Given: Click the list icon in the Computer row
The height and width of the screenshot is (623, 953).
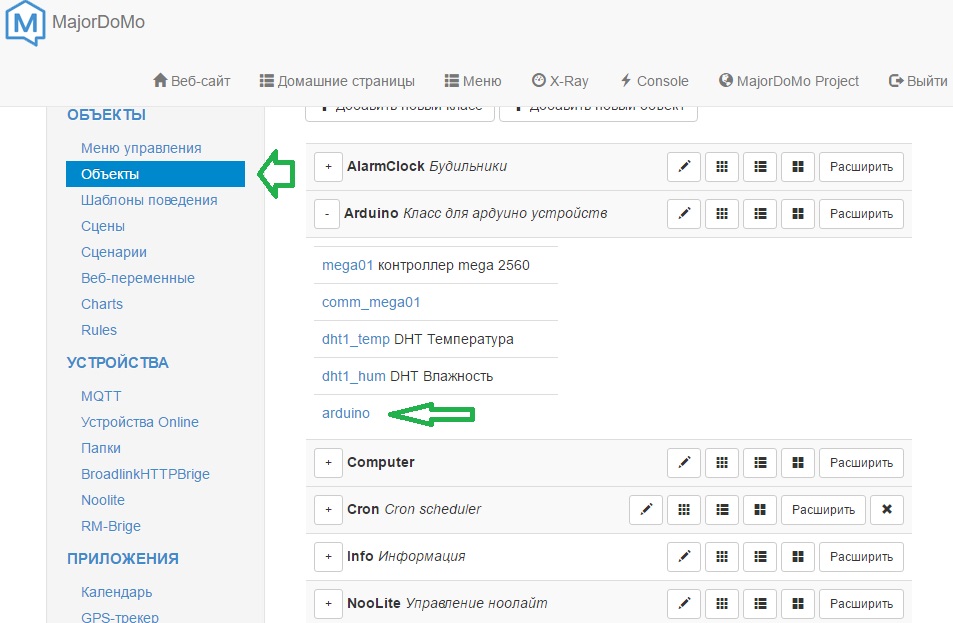Looking at the screenshot, I should (760, 463).
